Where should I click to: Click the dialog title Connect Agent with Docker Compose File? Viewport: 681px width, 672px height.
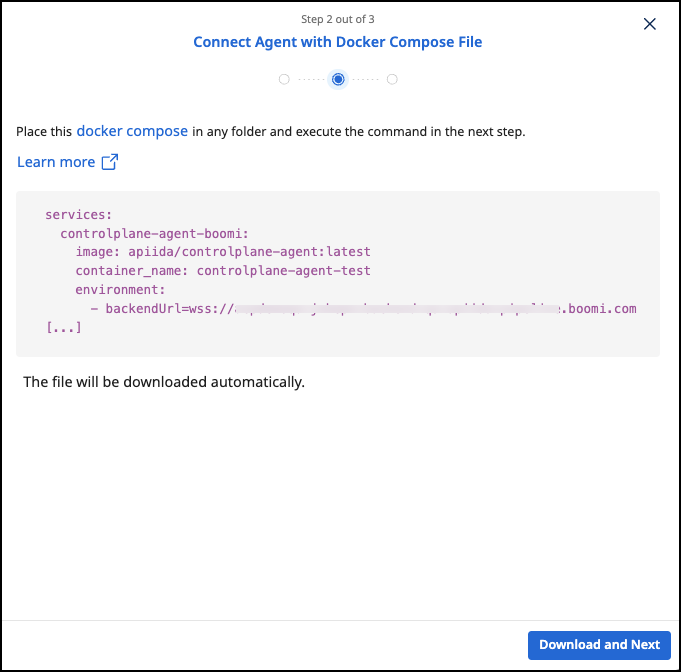click(x=338, y=42)
